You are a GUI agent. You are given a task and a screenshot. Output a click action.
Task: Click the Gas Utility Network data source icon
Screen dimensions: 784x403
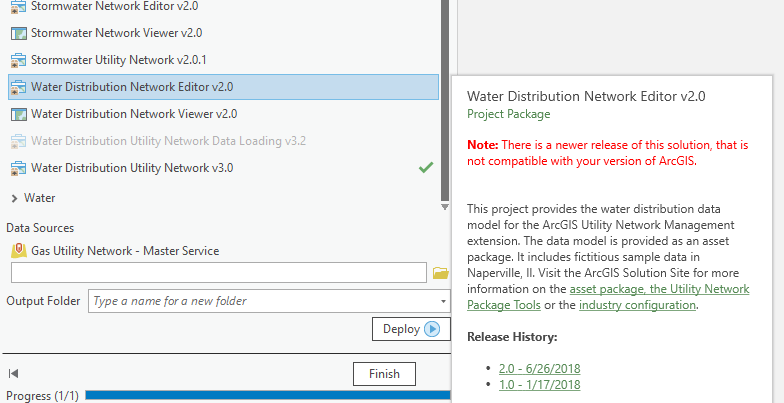point(18,250)
